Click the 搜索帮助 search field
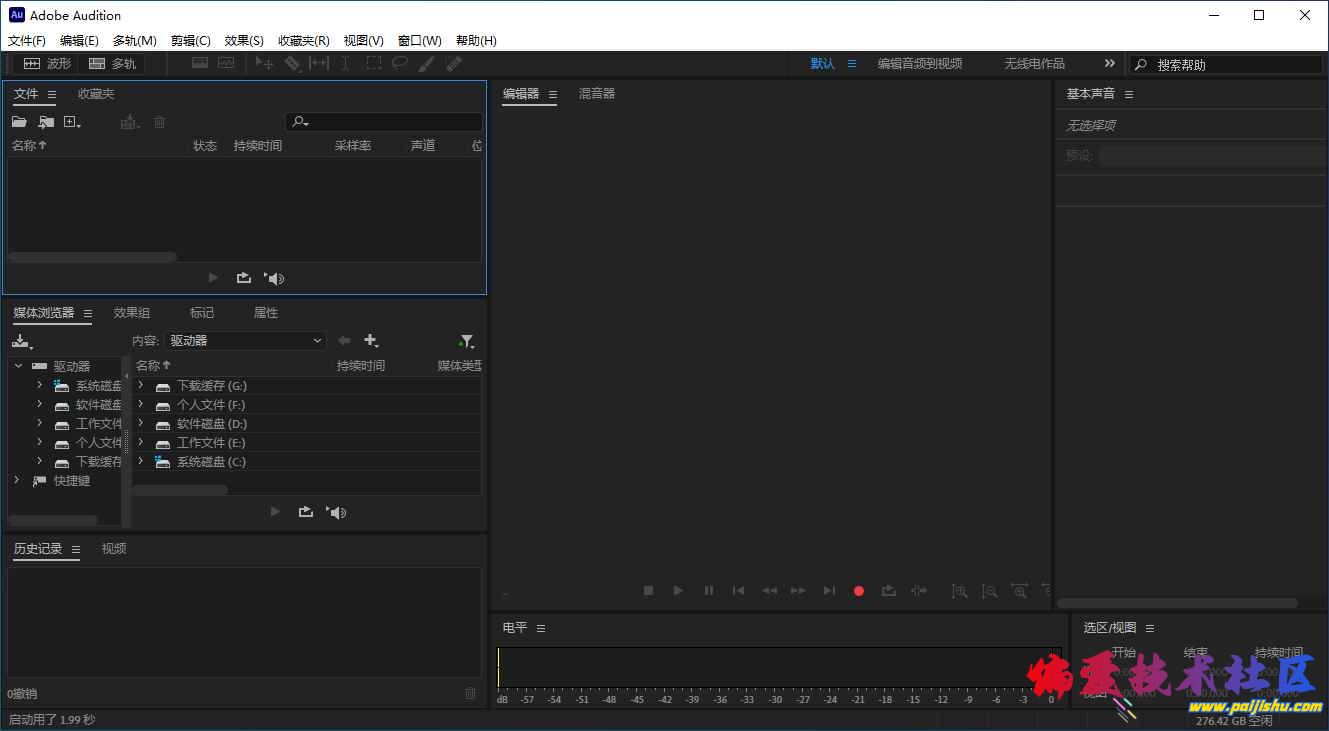 1235,64
